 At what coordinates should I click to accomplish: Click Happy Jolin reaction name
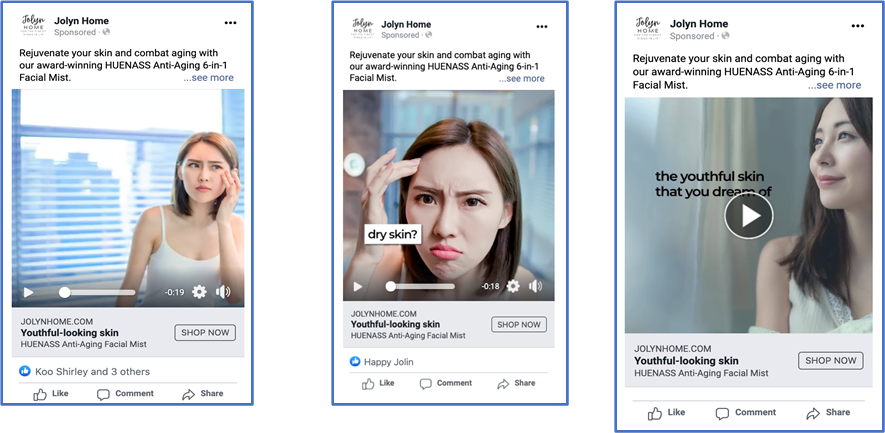point(389,362)
